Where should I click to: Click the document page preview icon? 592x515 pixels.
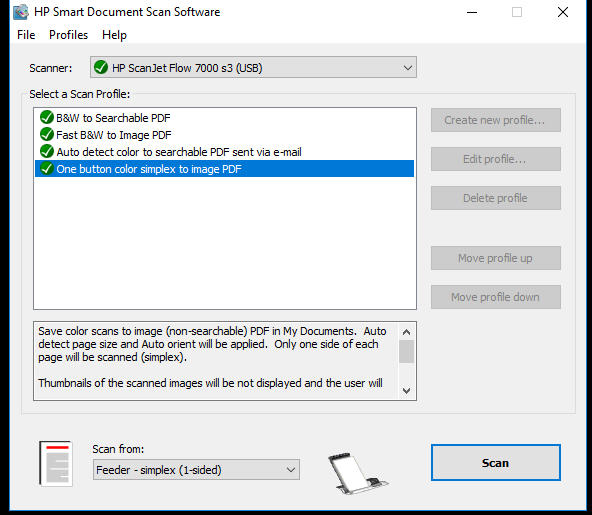[56, 463]
